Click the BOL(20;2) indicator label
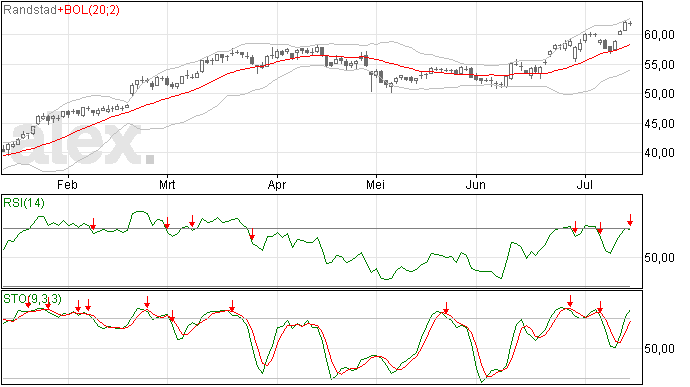 (x=92, y=10)
